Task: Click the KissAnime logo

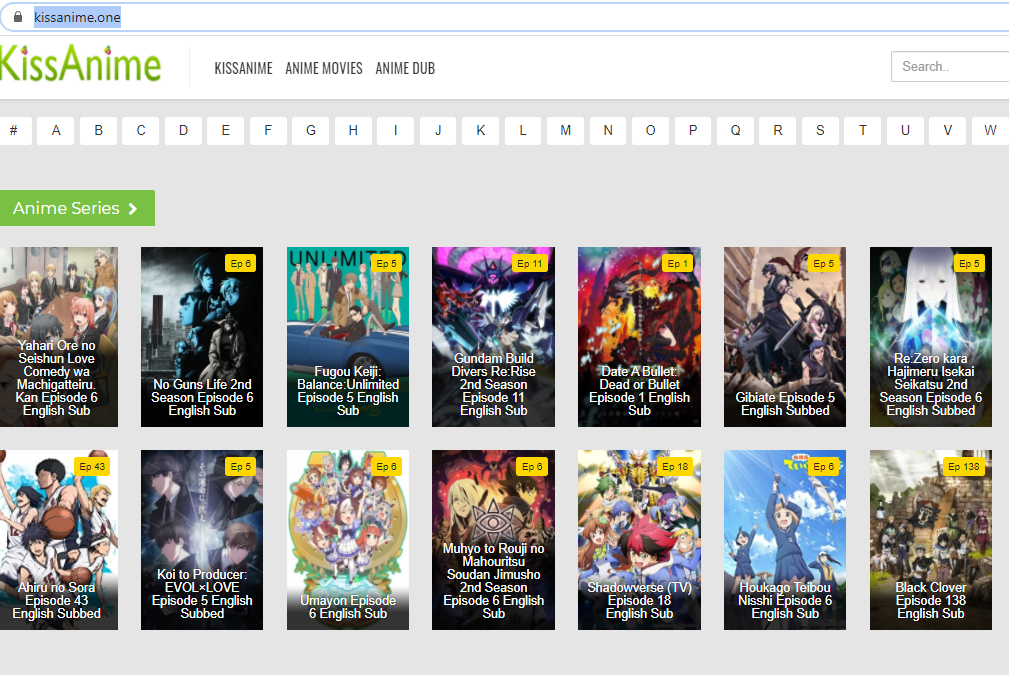Action: [x=80, y=64]
